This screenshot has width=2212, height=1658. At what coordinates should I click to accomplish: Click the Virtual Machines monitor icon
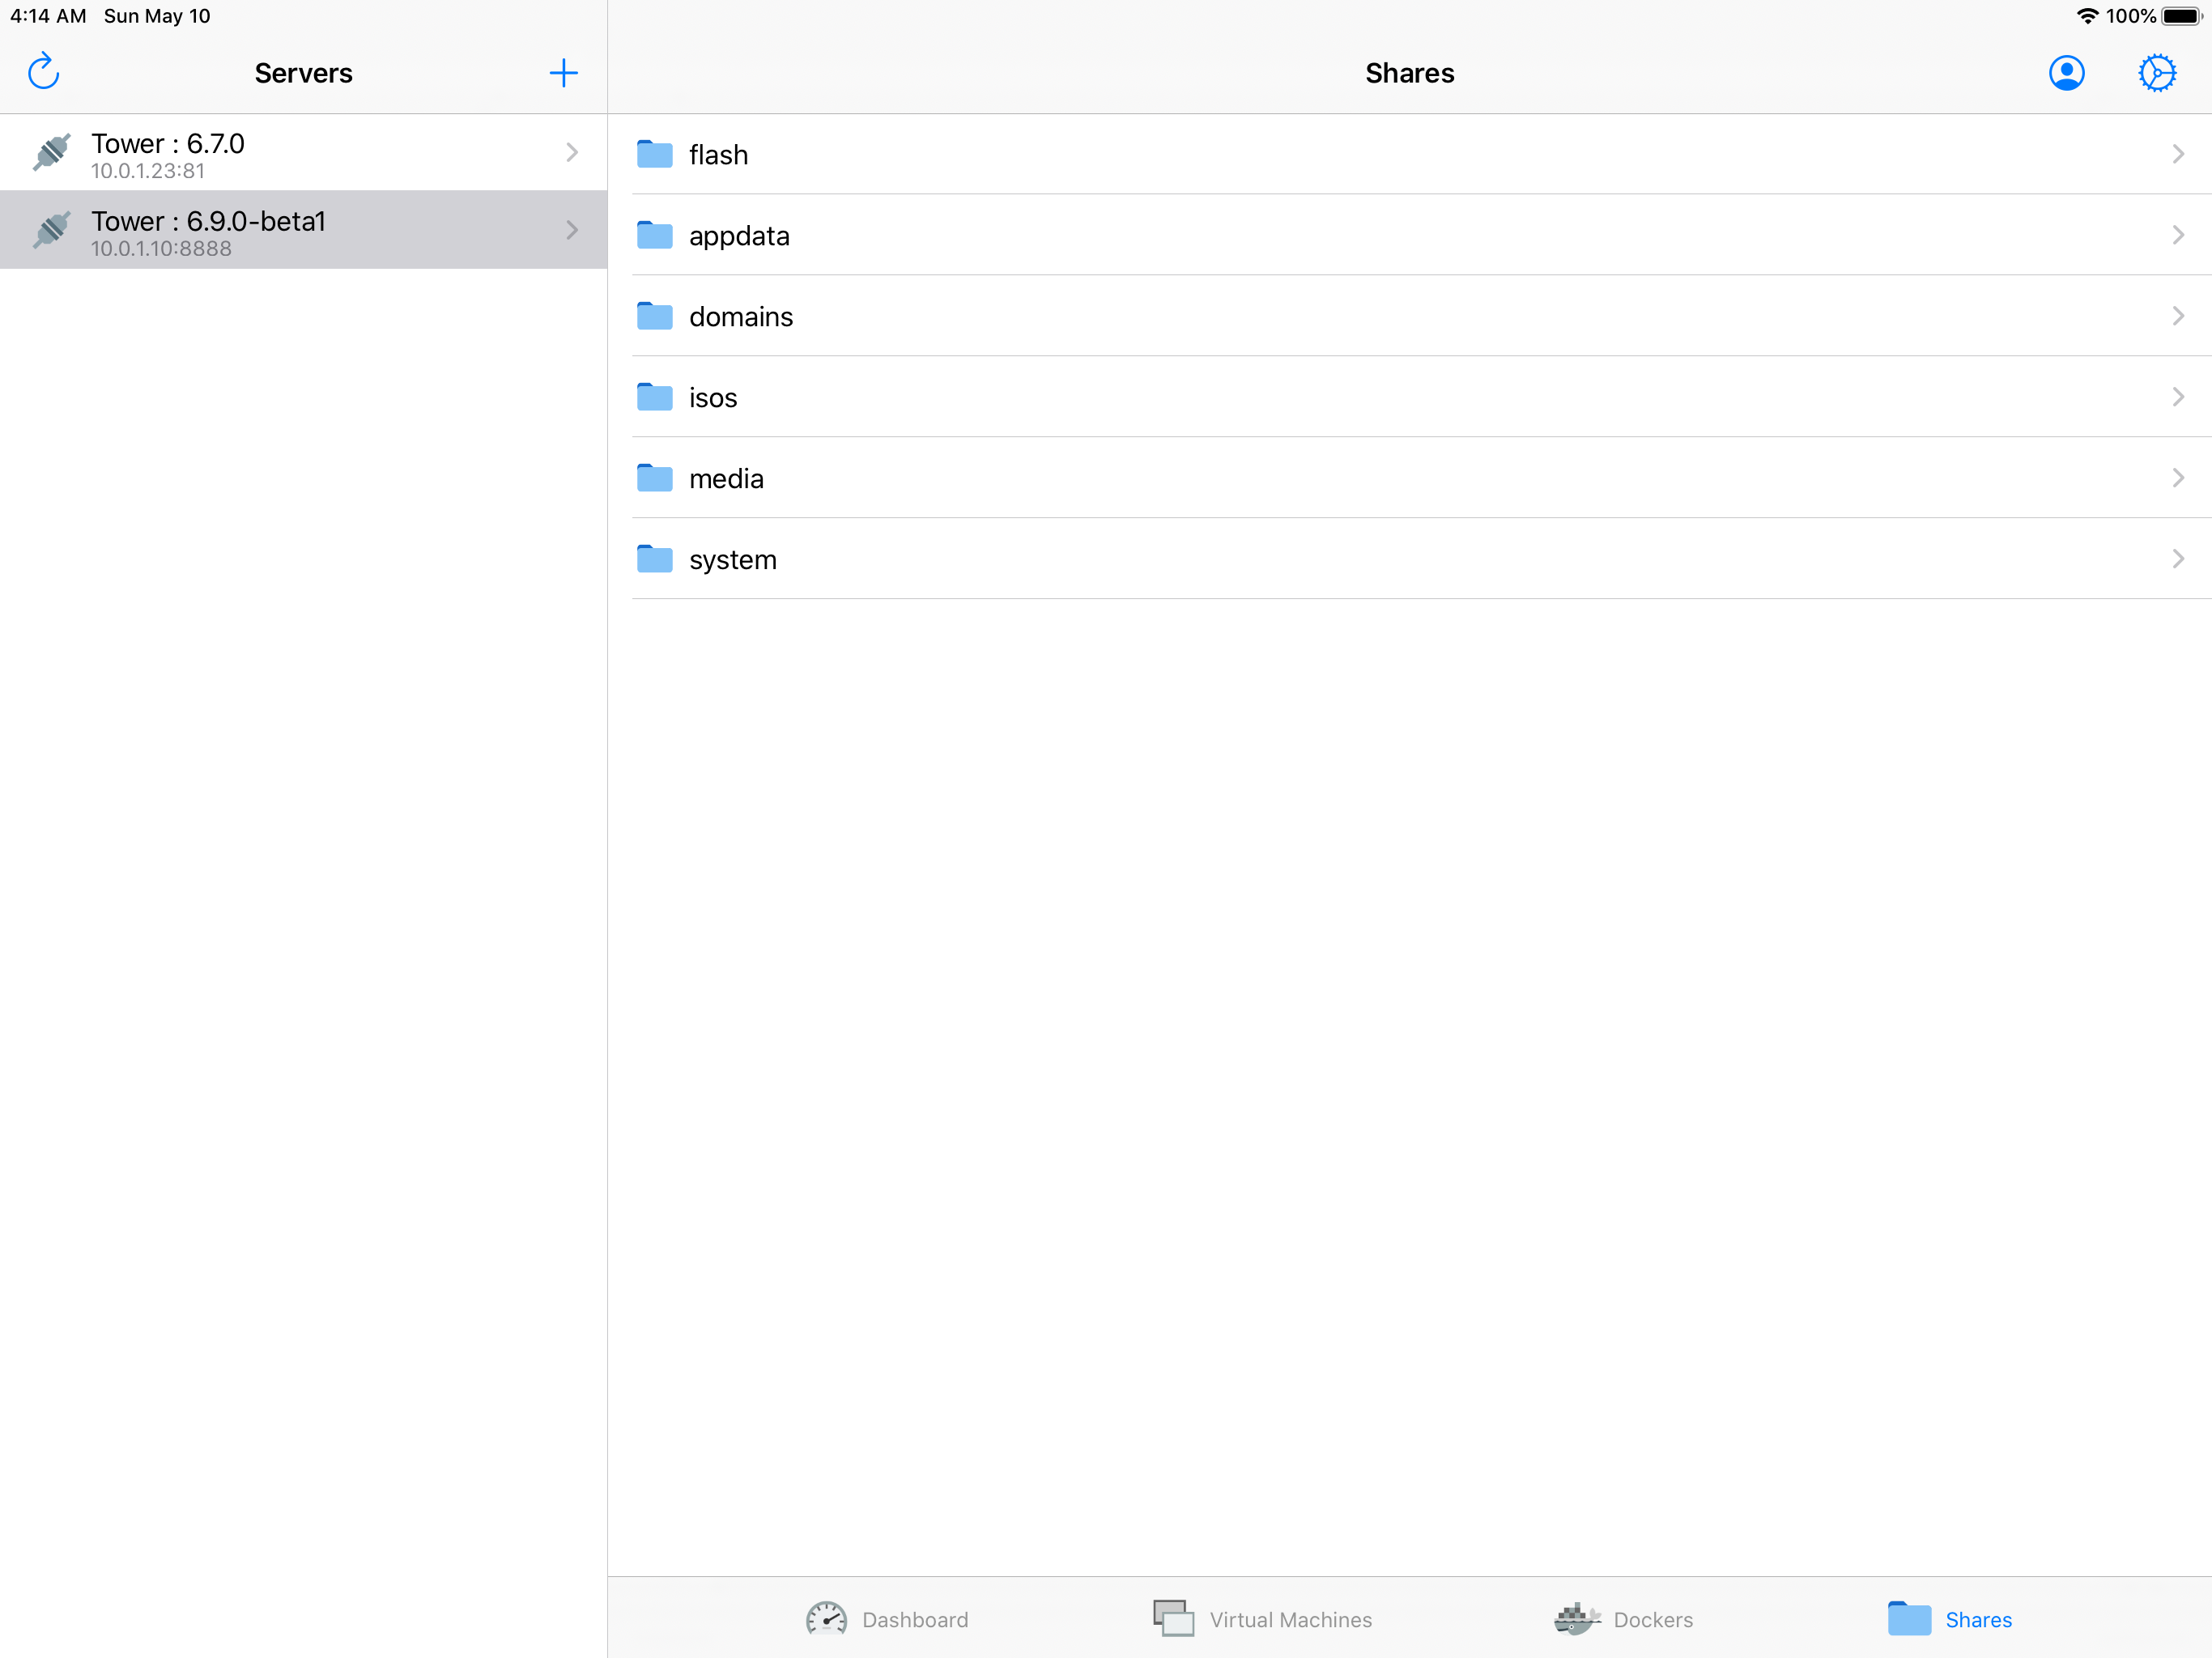1173,1618
